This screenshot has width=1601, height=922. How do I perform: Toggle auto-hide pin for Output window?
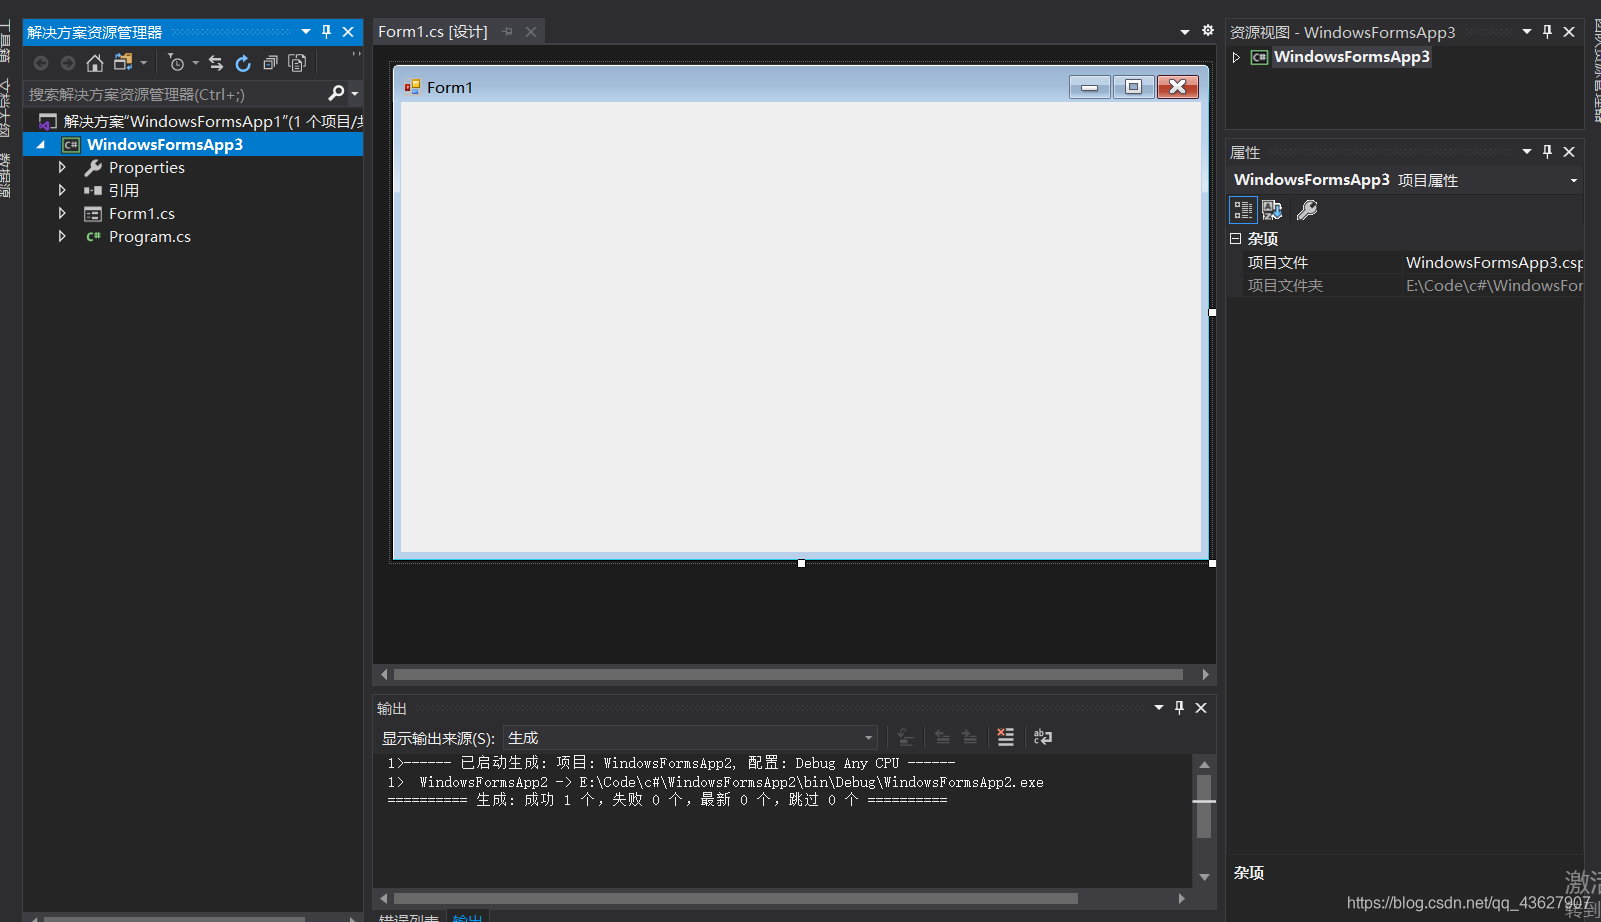(x=1180, y=707)
